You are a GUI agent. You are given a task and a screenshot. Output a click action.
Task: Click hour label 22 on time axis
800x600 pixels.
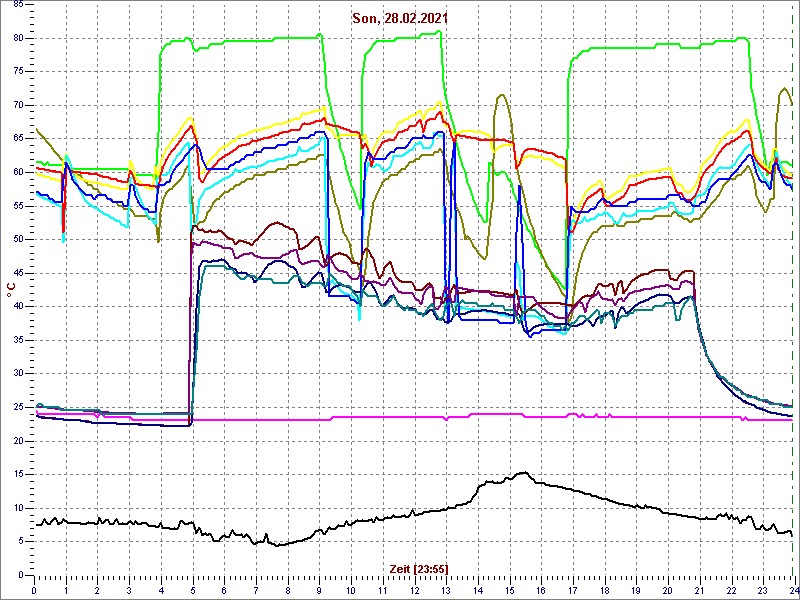tap(732, 589)
